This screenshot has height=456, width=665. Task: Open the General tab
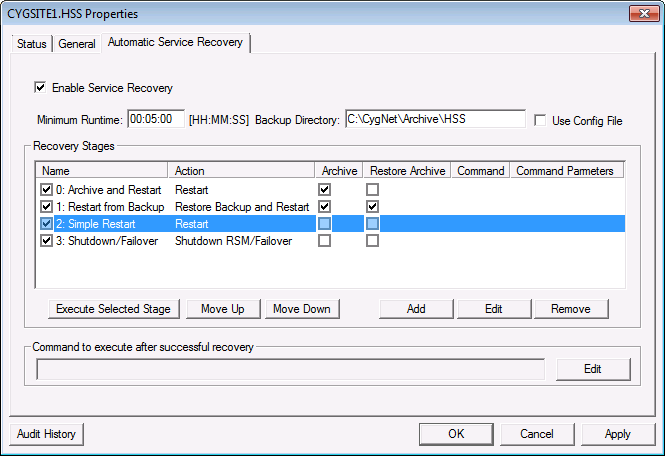click(x=77, y=44)
